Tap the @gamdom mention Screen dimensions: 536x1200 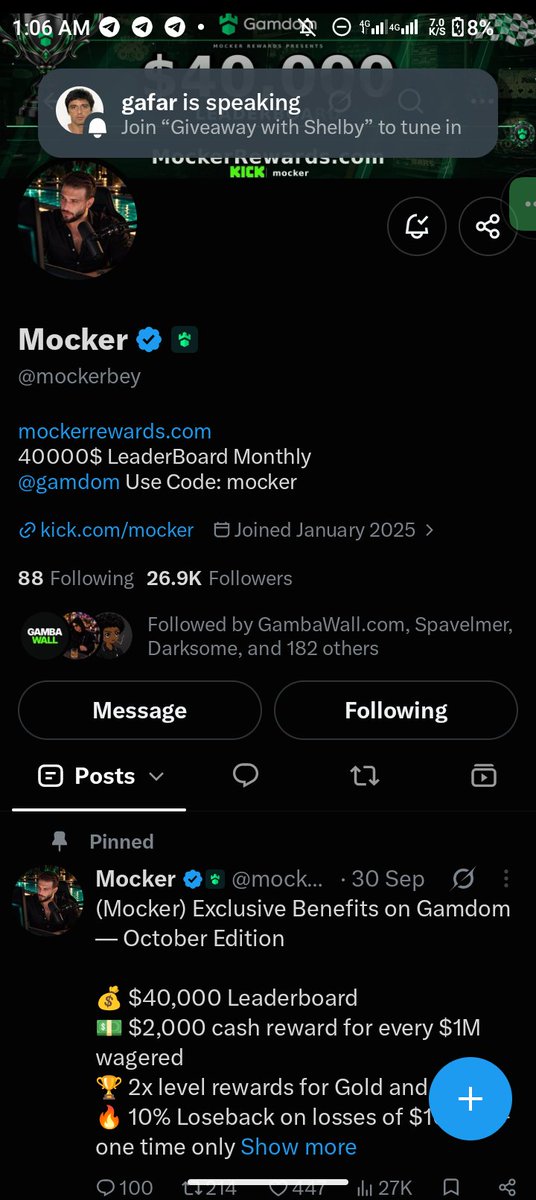(69, 482)
